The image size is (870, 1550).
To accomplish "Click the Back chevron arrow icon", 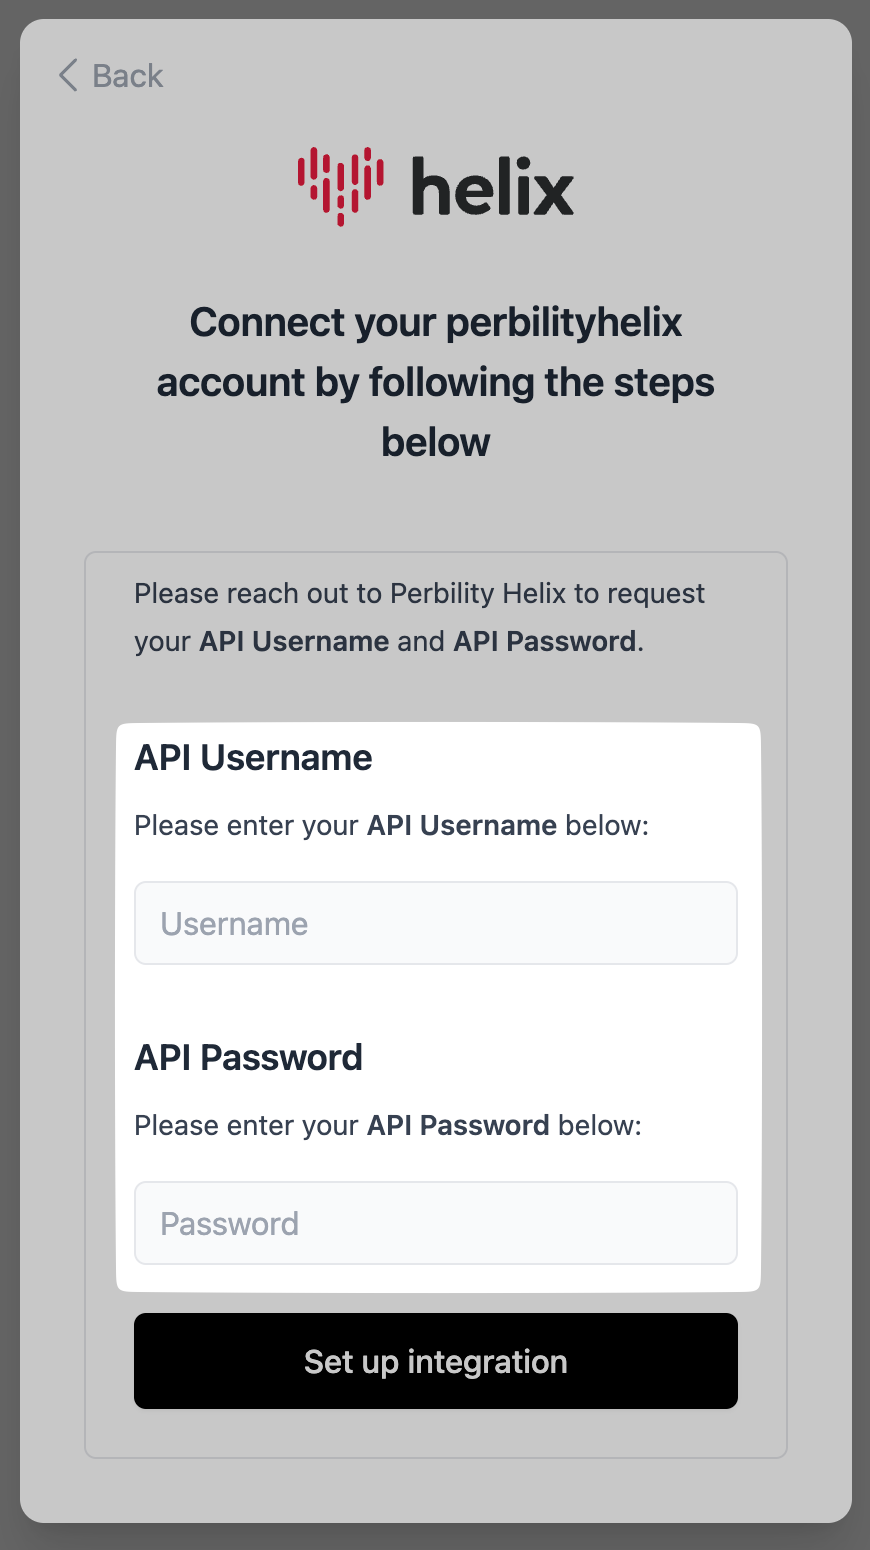I will [x=68, y=76].
